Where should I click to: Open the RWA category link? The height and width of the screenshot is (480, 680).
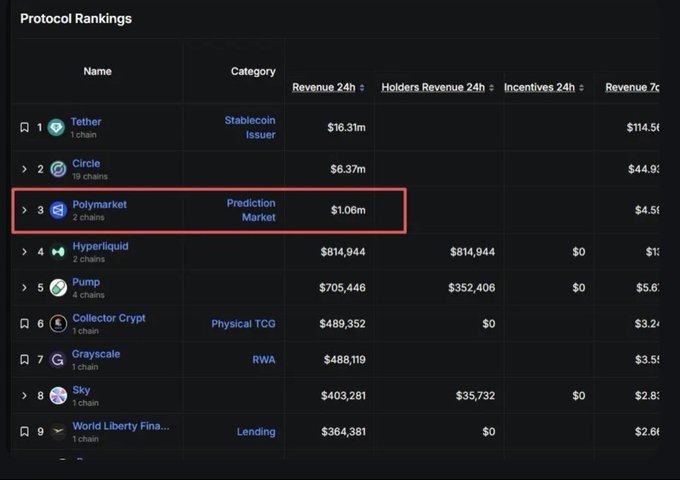(x=264, y=360)
